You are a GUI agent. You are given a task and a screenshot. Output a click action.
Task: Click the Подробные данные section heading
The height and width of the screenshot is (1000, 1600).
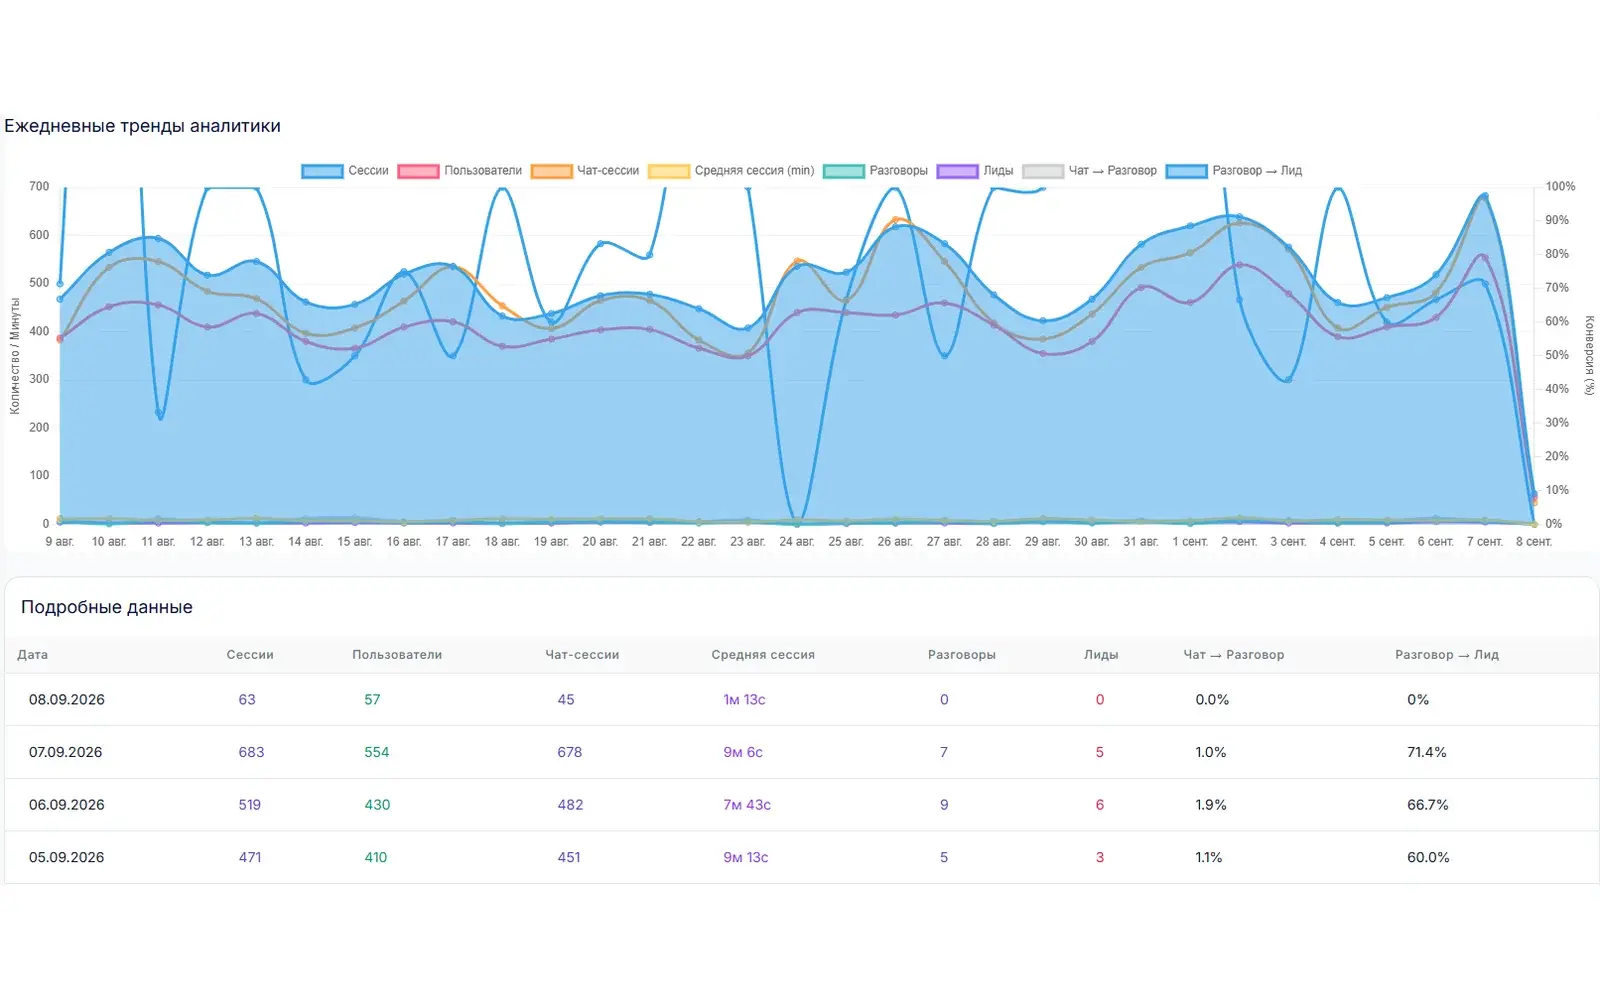[x=107, y=607]
